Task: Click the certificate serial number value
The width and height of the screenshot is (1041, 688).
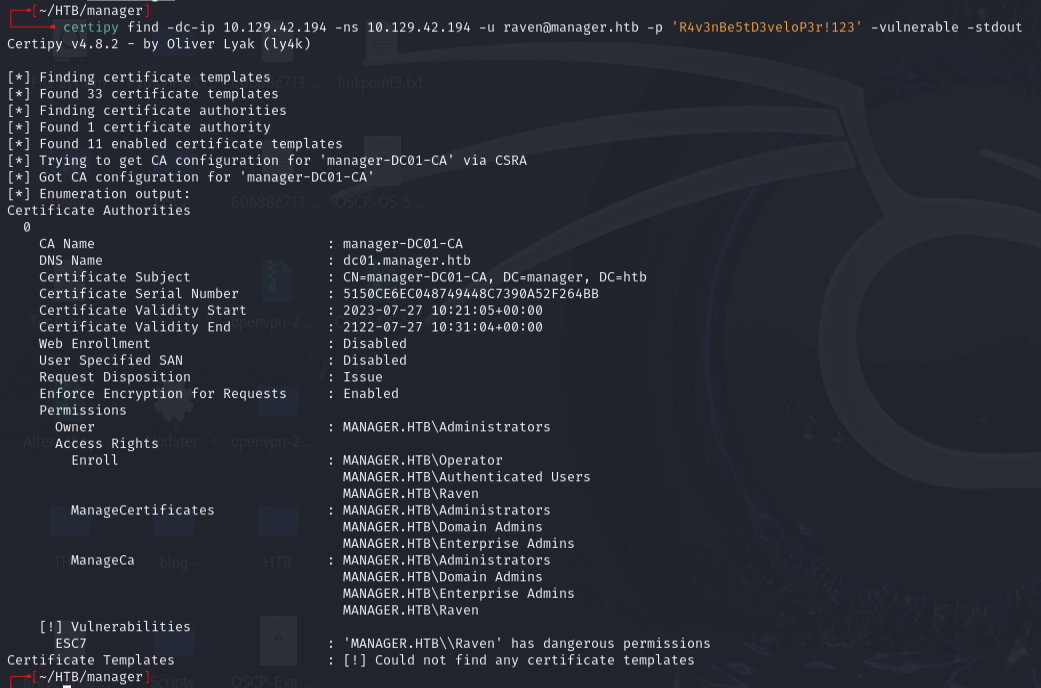Action: tap(470, 293)
